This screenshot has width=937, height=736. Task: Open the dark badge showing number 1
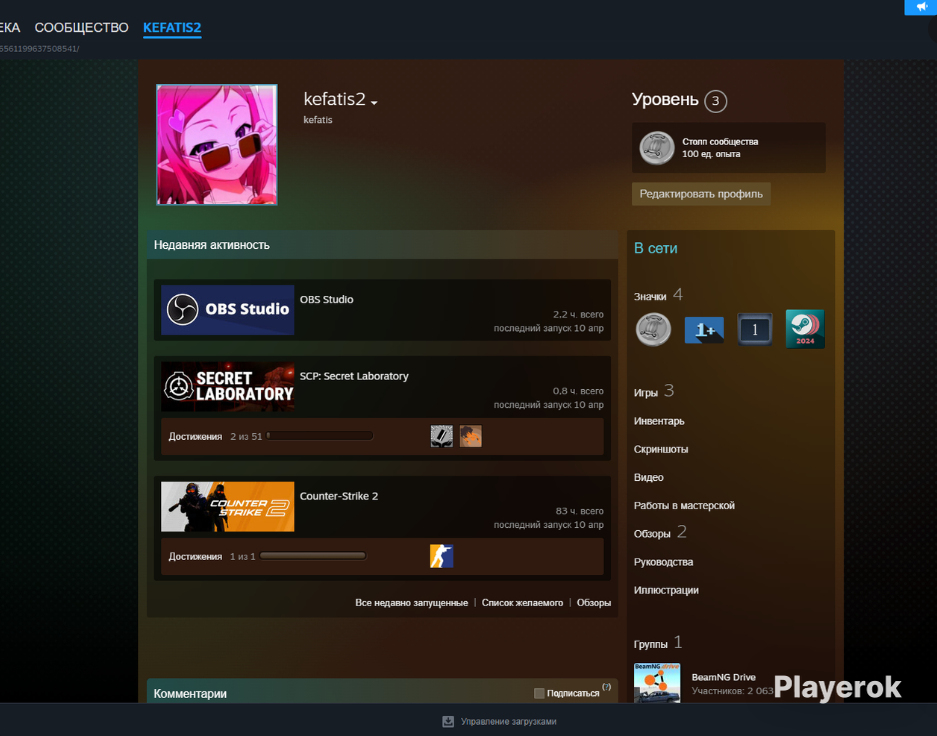[755, 329]
